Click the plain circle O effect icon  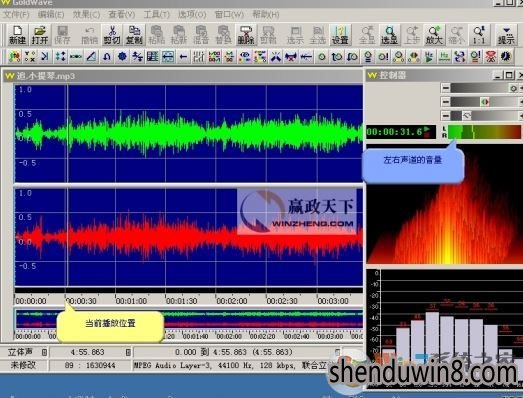click(x=322, y=57)
